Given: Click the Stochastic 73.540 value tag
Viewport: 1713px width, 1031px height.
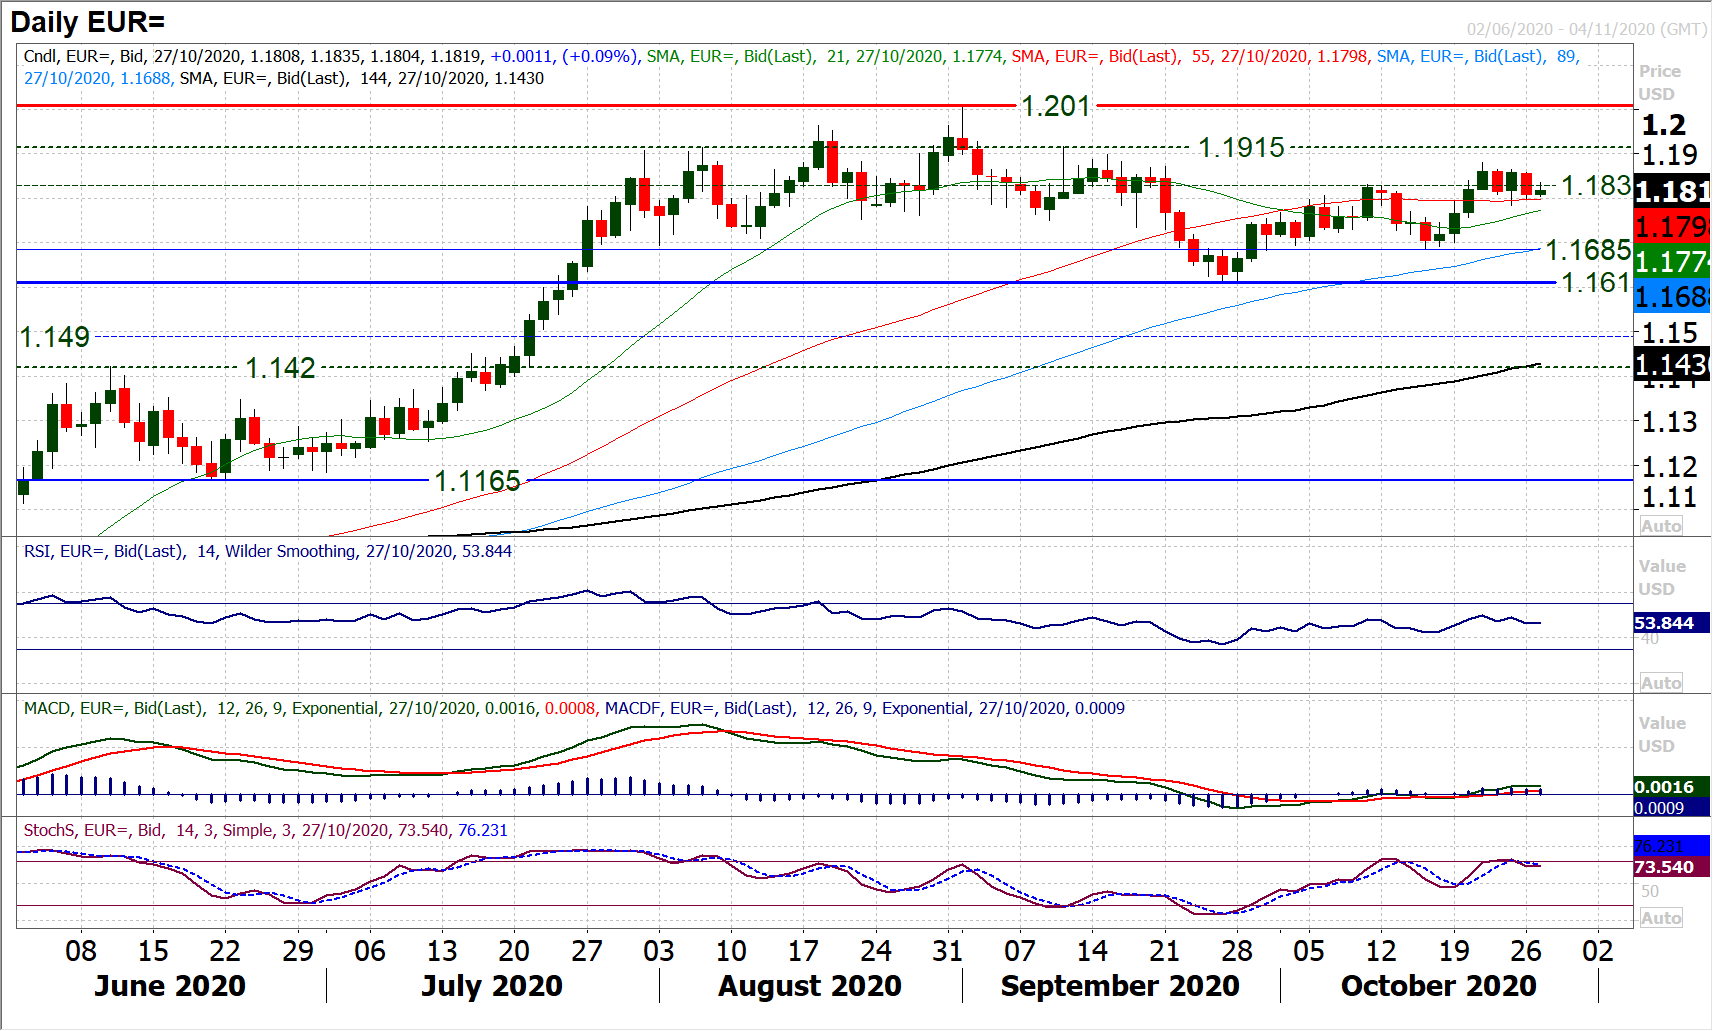Looking at the screenshot, I should pos(1664,867).
